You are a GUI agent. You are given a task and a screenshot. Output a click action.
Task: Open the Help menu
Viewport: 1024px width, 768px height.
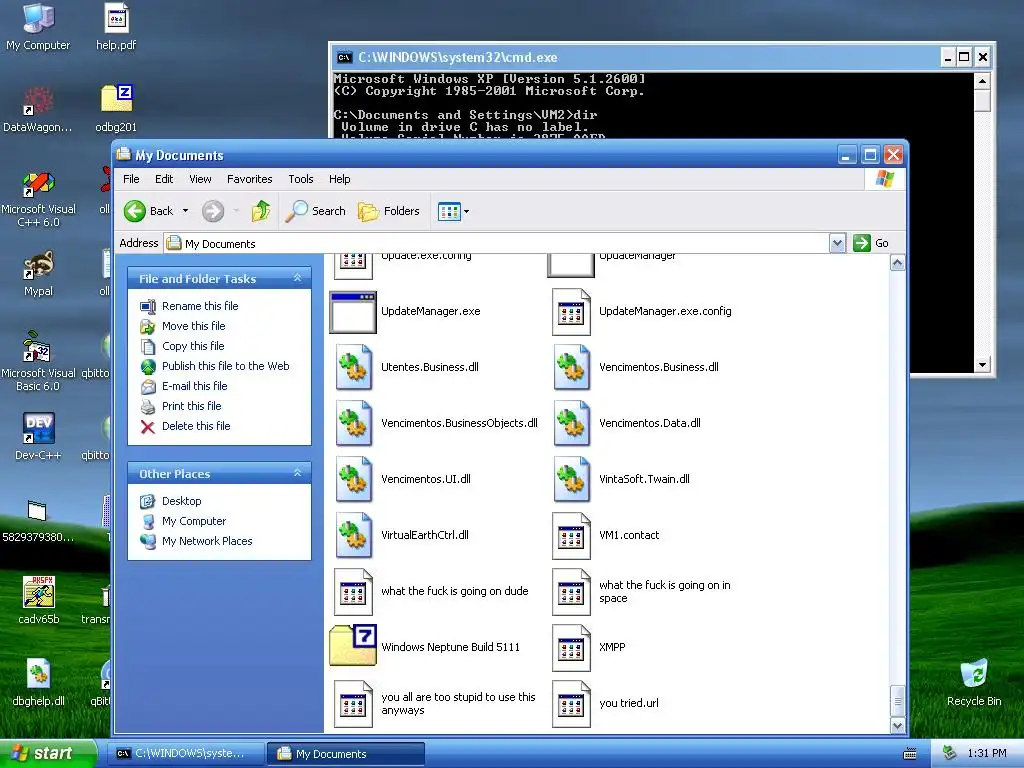tap(340, 179)
